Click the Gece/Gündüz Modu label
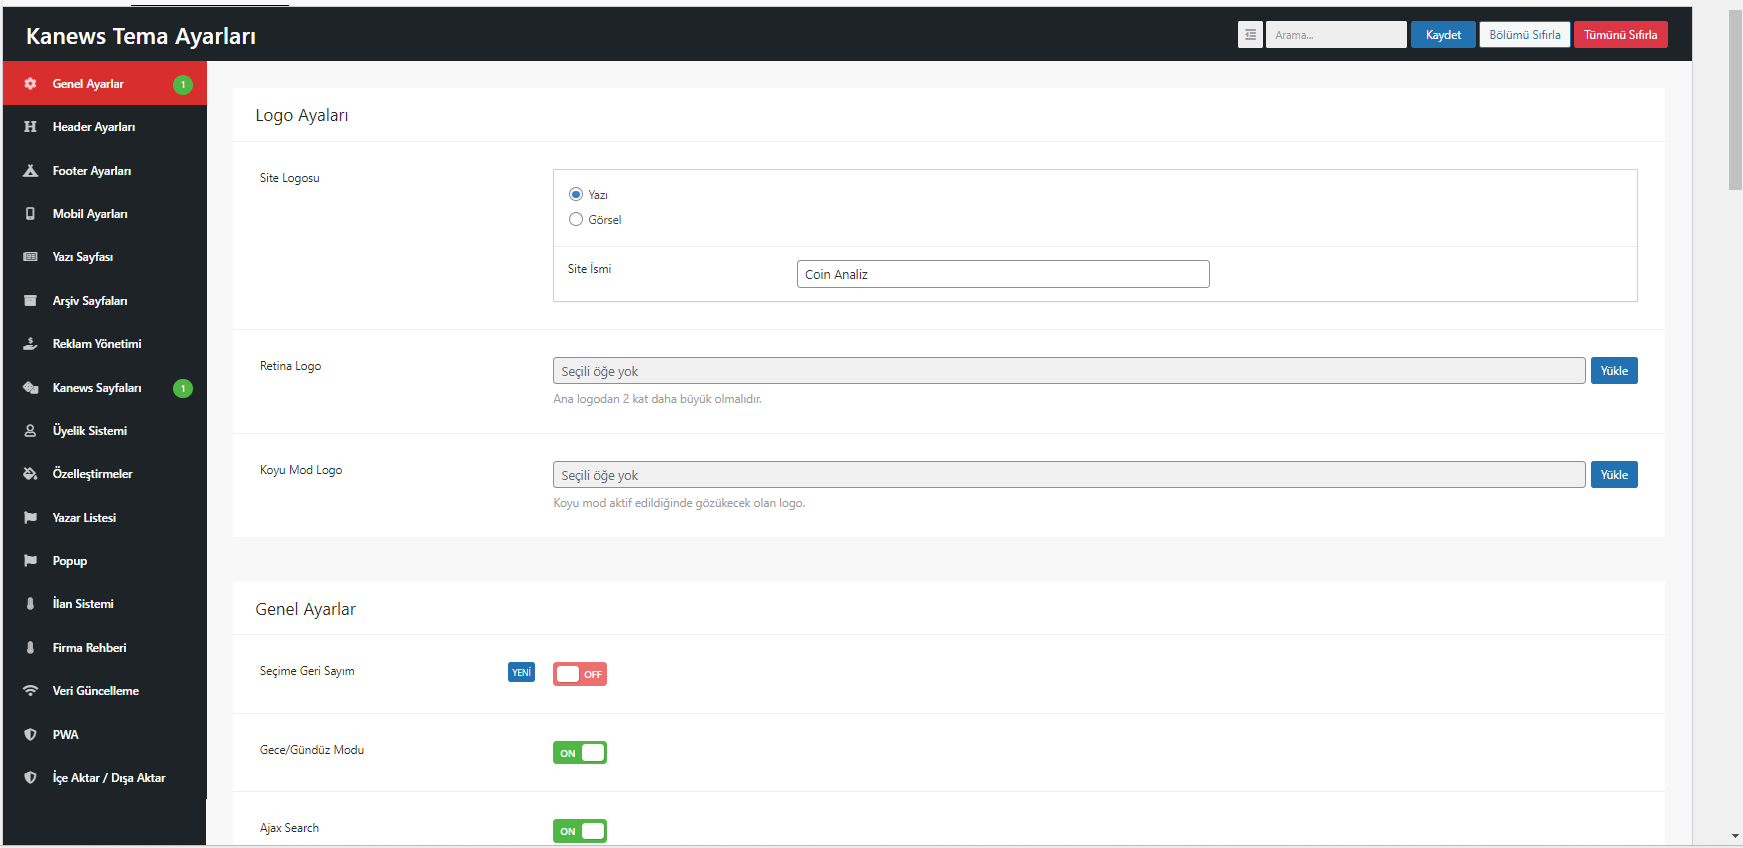This screenshot has width=1743, height=848. [312, 750]
